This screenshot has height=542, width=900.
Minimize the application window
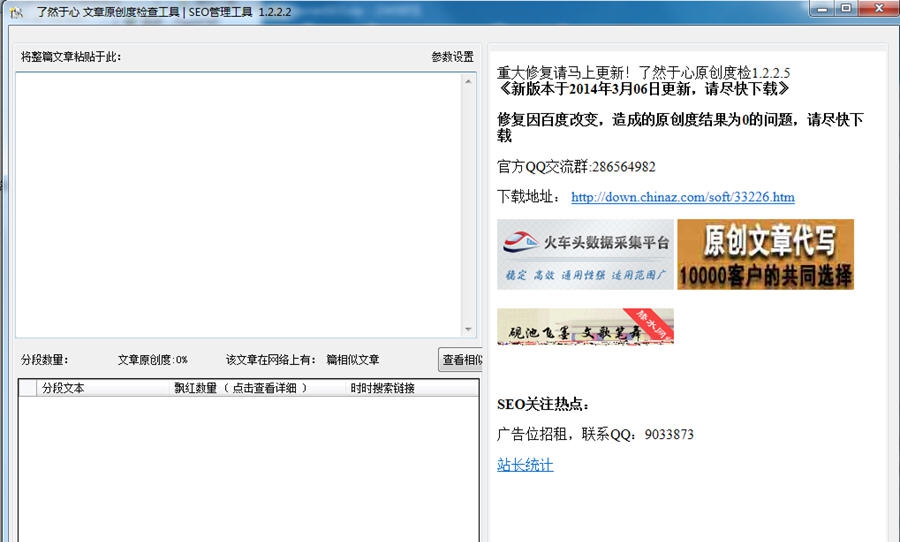pyautogui.click(x=822, y=8)
